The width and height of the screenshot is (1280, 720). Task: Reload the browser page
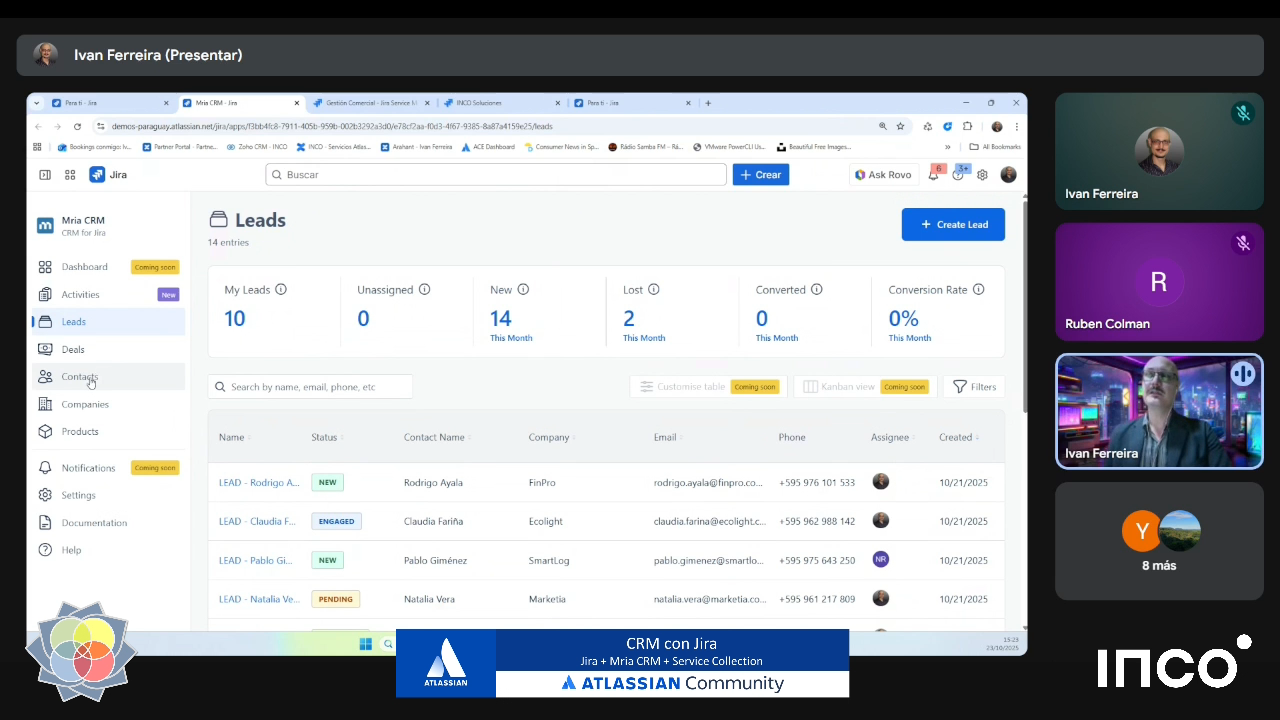pyautogui.click(x=77, y=127)
